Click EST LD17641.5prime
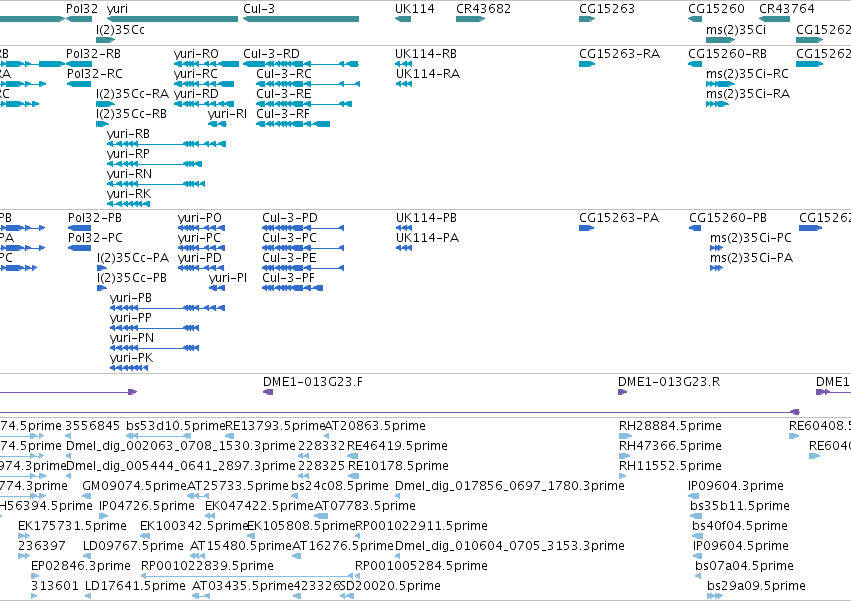The image size is (851, 601). [136, 586]
